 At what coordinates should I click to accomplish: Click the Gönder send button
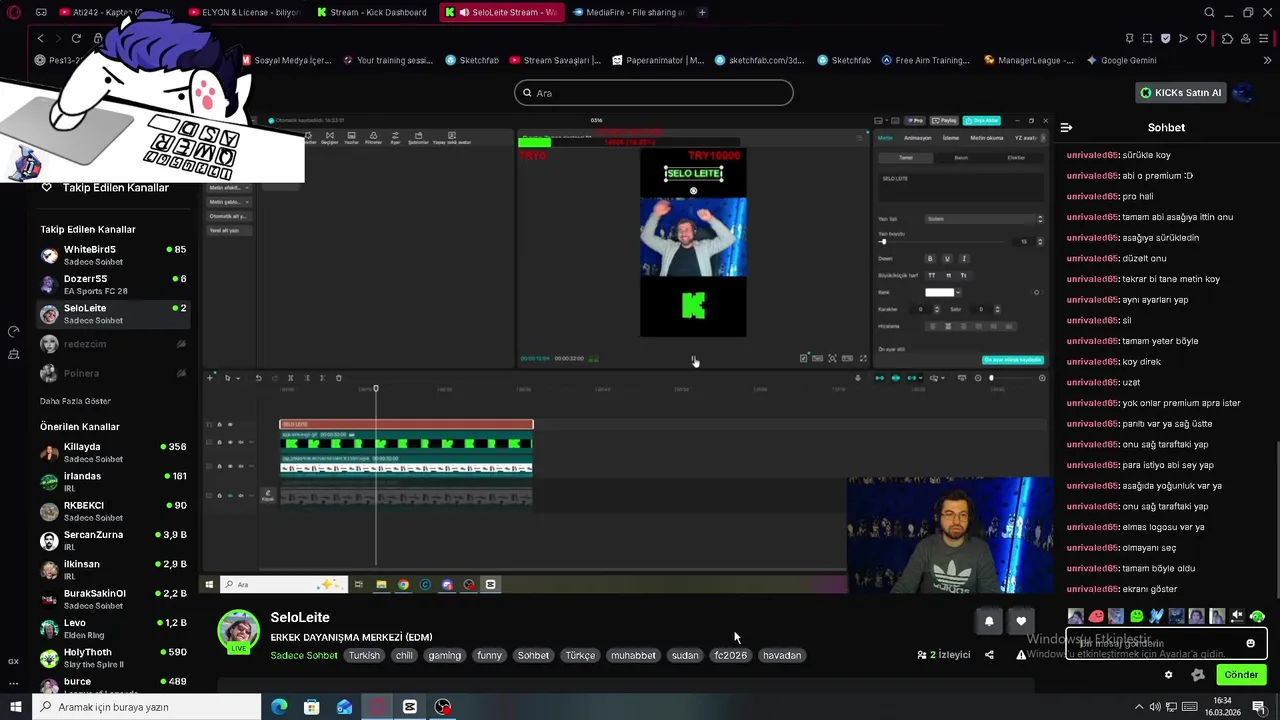1241,675
